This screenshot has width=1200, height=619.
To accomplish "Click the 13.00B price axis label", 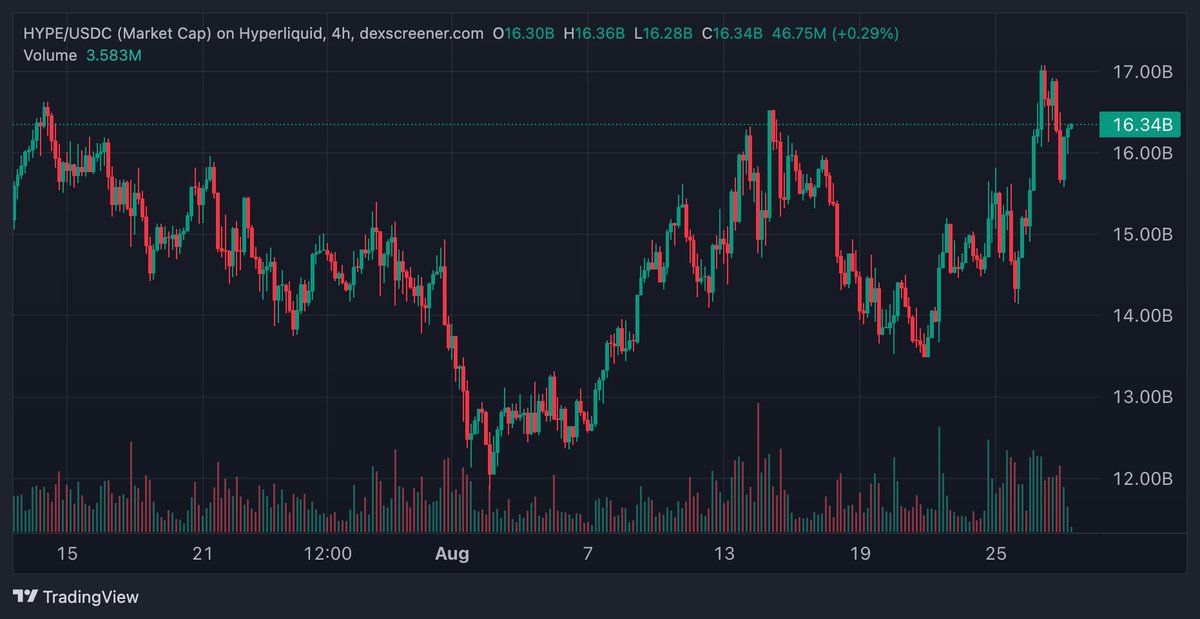I will (x=1141, y=397).
